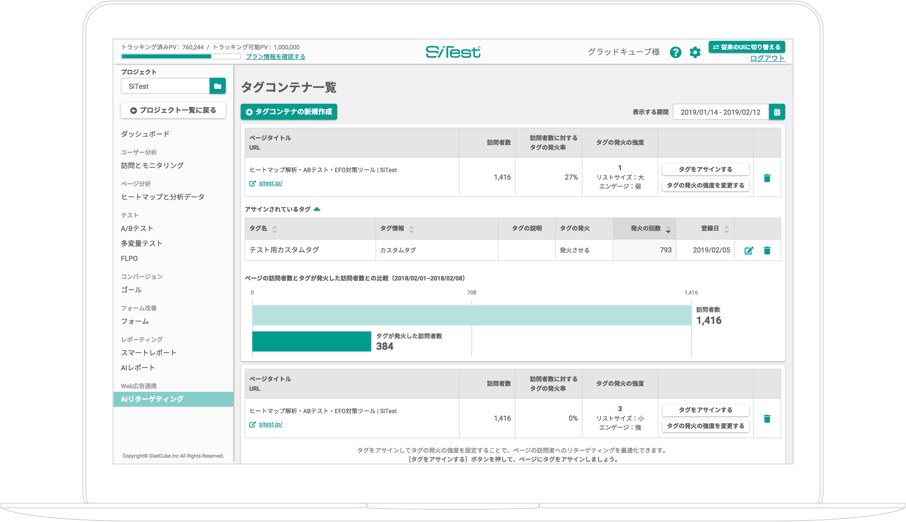Click タグコンテナの新規作成 button
Screen dimensions: 906x522
[x=289, y=112]
